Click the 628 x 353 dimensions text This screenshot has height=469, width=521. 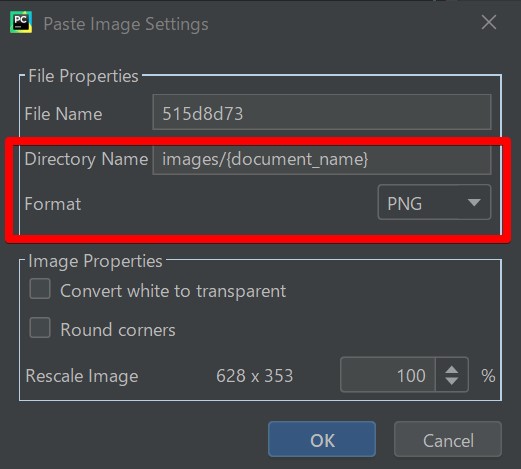click(x=255, y=376)
